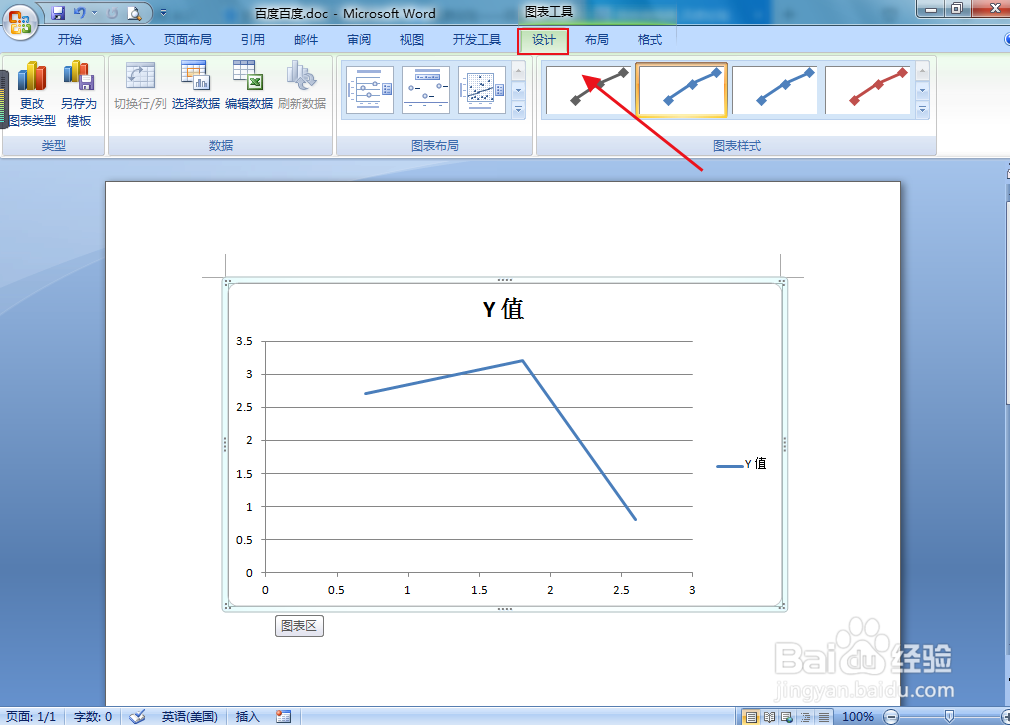Switch to Outline view button

805,717
